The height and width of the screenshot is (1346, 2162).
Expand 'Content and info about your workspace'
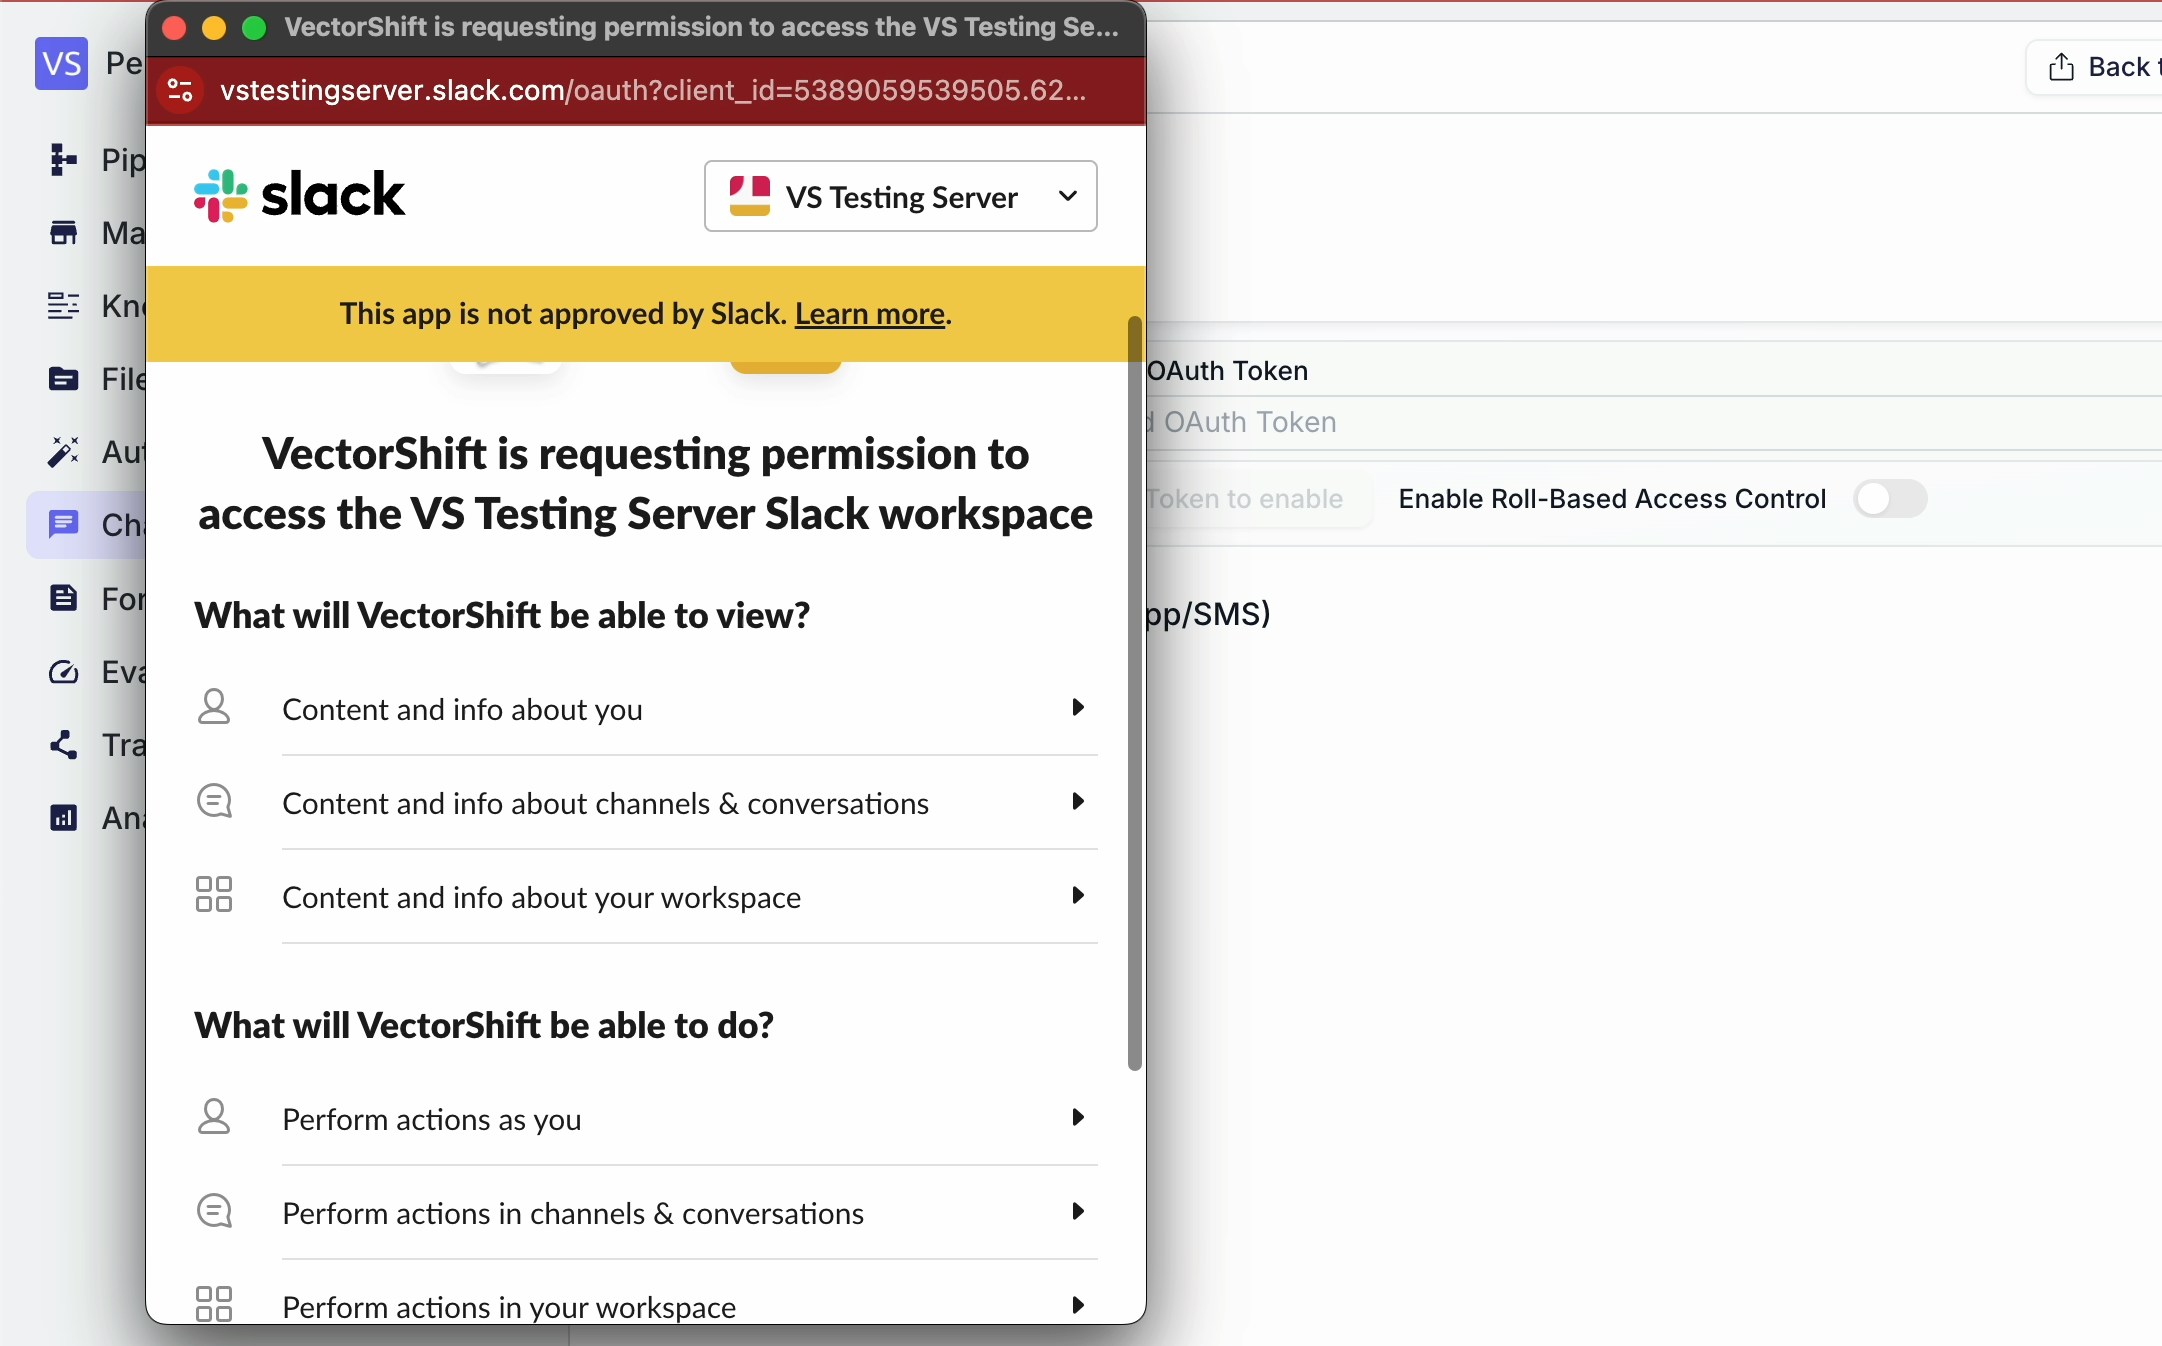(1078, 897)
